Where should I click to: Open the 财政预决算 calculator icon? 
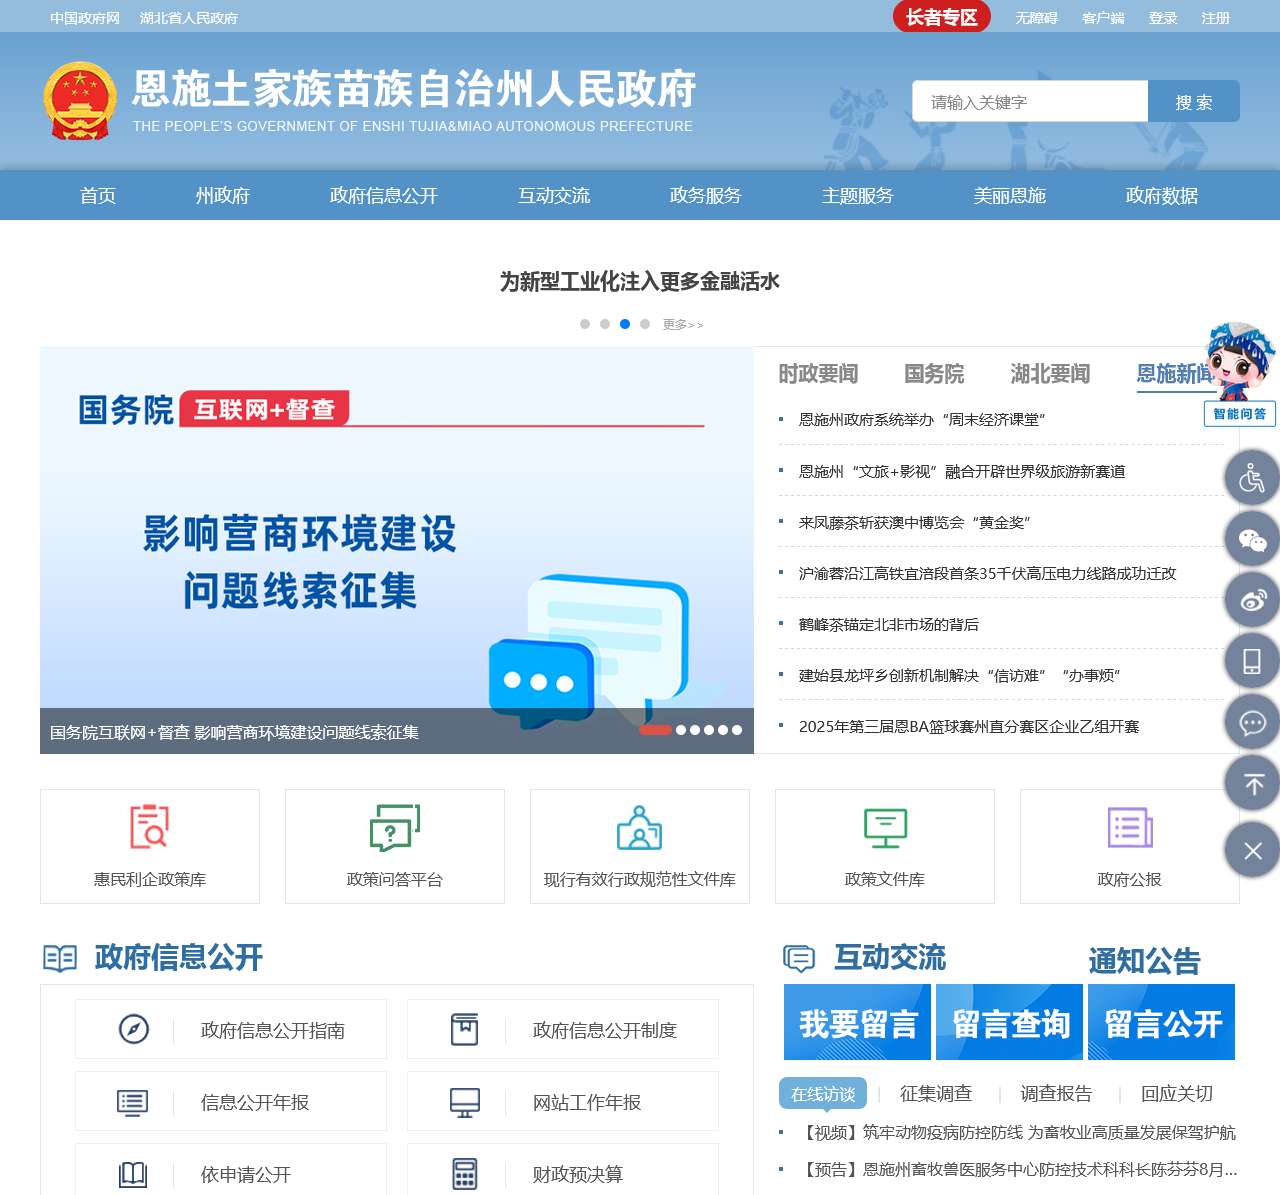466,1173
